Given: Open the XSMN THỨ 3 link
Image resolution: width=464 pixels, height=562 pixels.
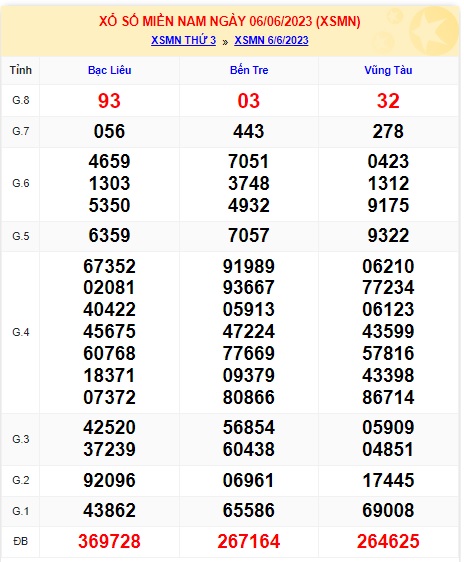Looking at the screenshot, I should tap(183, 40).
